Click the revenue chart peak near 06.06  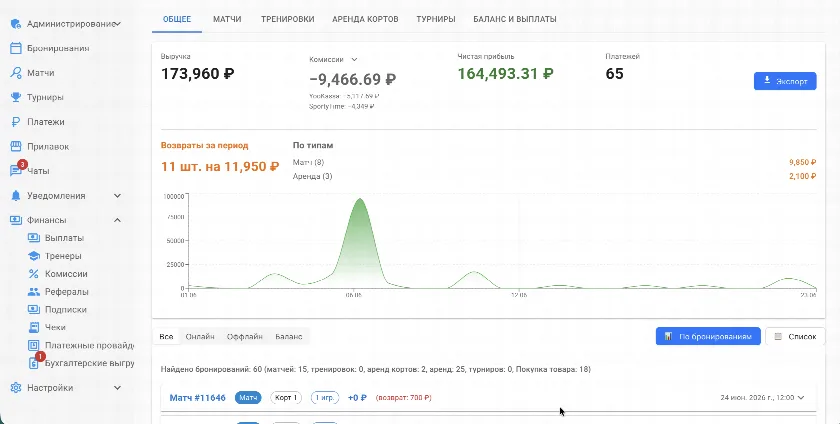tap(359, 200)
